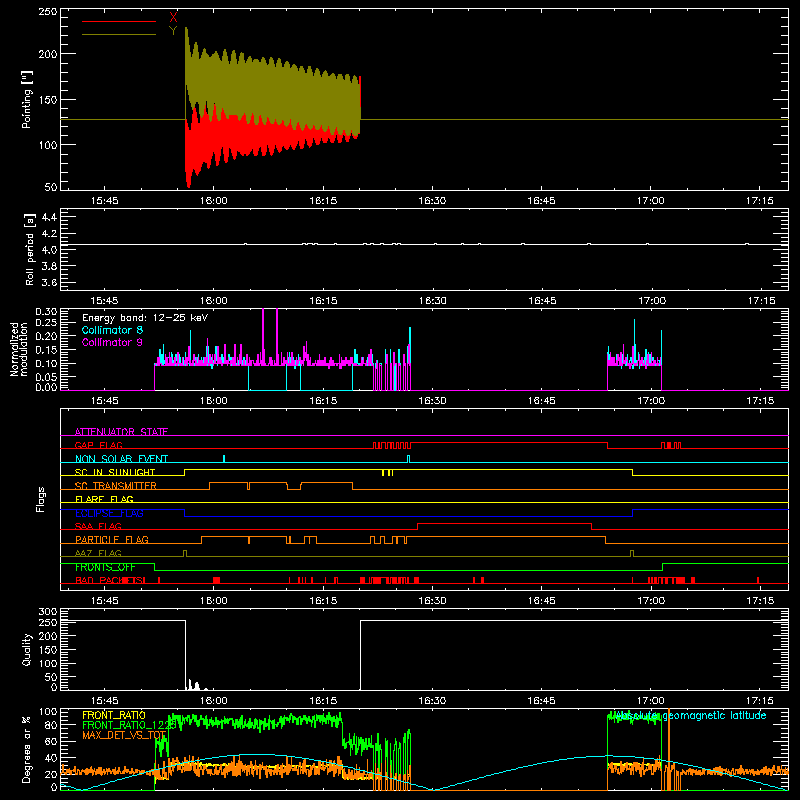Click the yellow FRONT_RATIO legend label
800x800 pixels.
pyautogui.click(x=114, y=715)
